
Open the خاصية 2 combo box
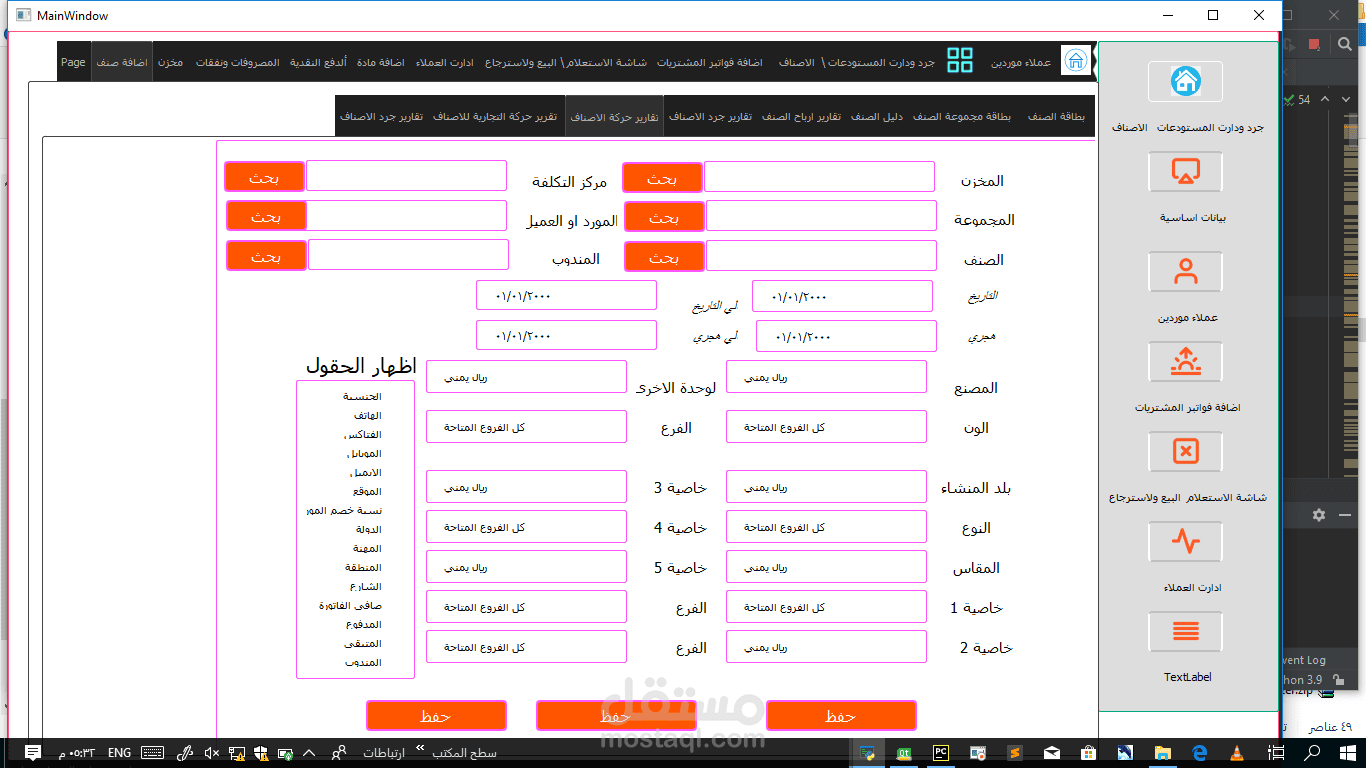pyautogui.click(x=826, y=647)
